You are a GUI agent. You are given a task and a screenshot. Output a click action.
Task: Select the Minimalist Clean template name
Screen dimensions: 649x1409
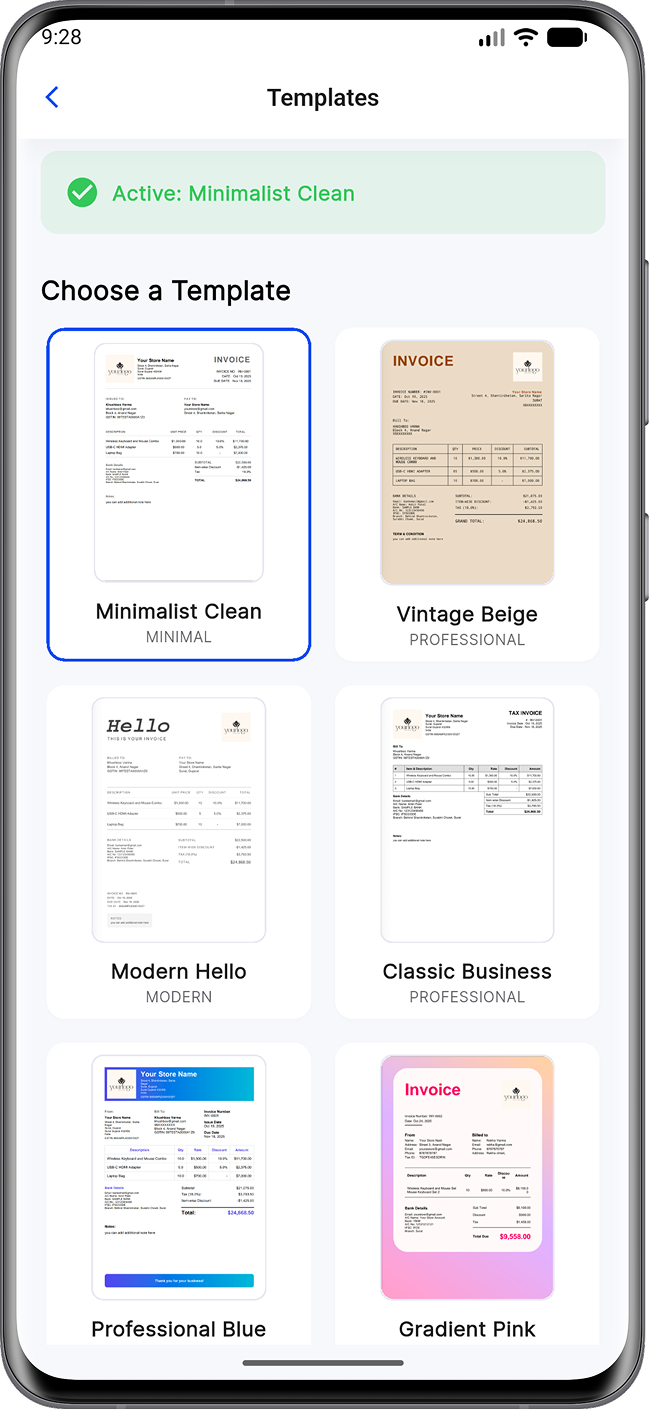pyautogui.click(x=179, y=611)
